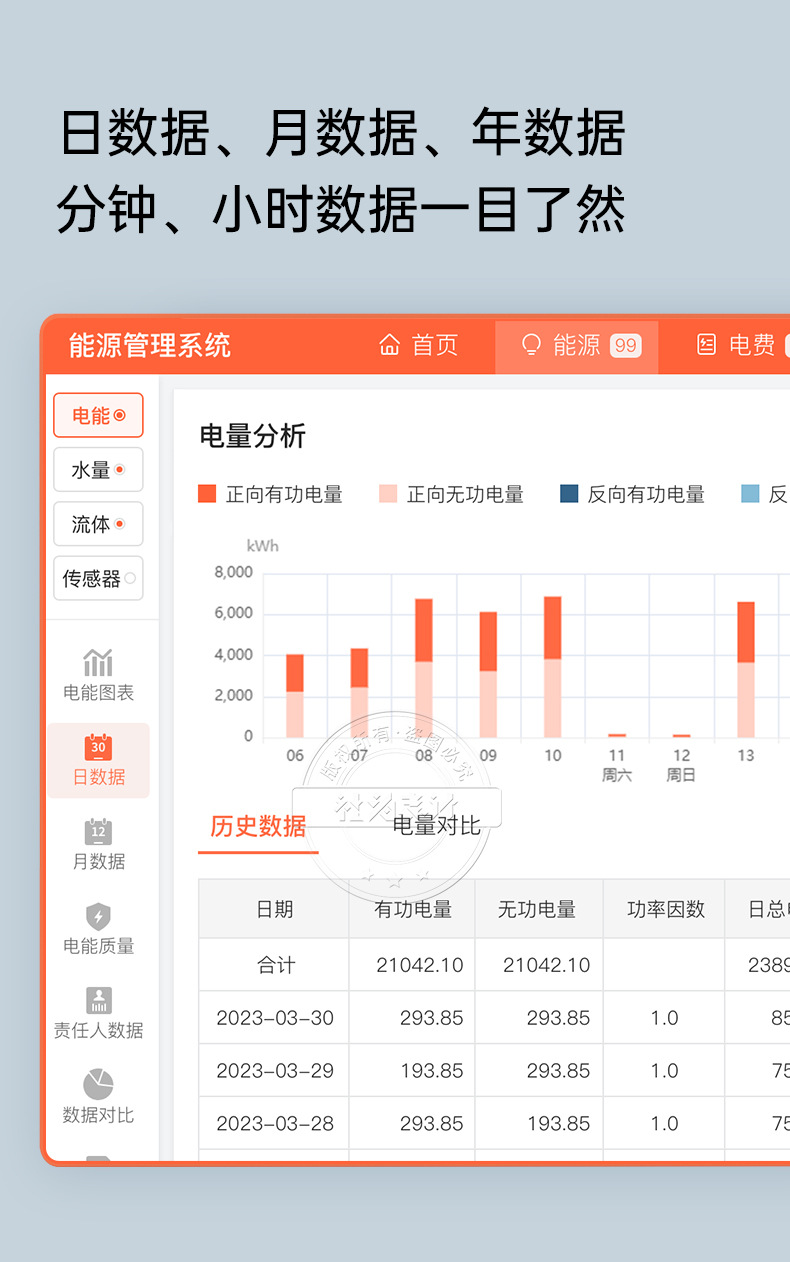
Task: Open the 电费 menu item
Action: tap(735, 345)
